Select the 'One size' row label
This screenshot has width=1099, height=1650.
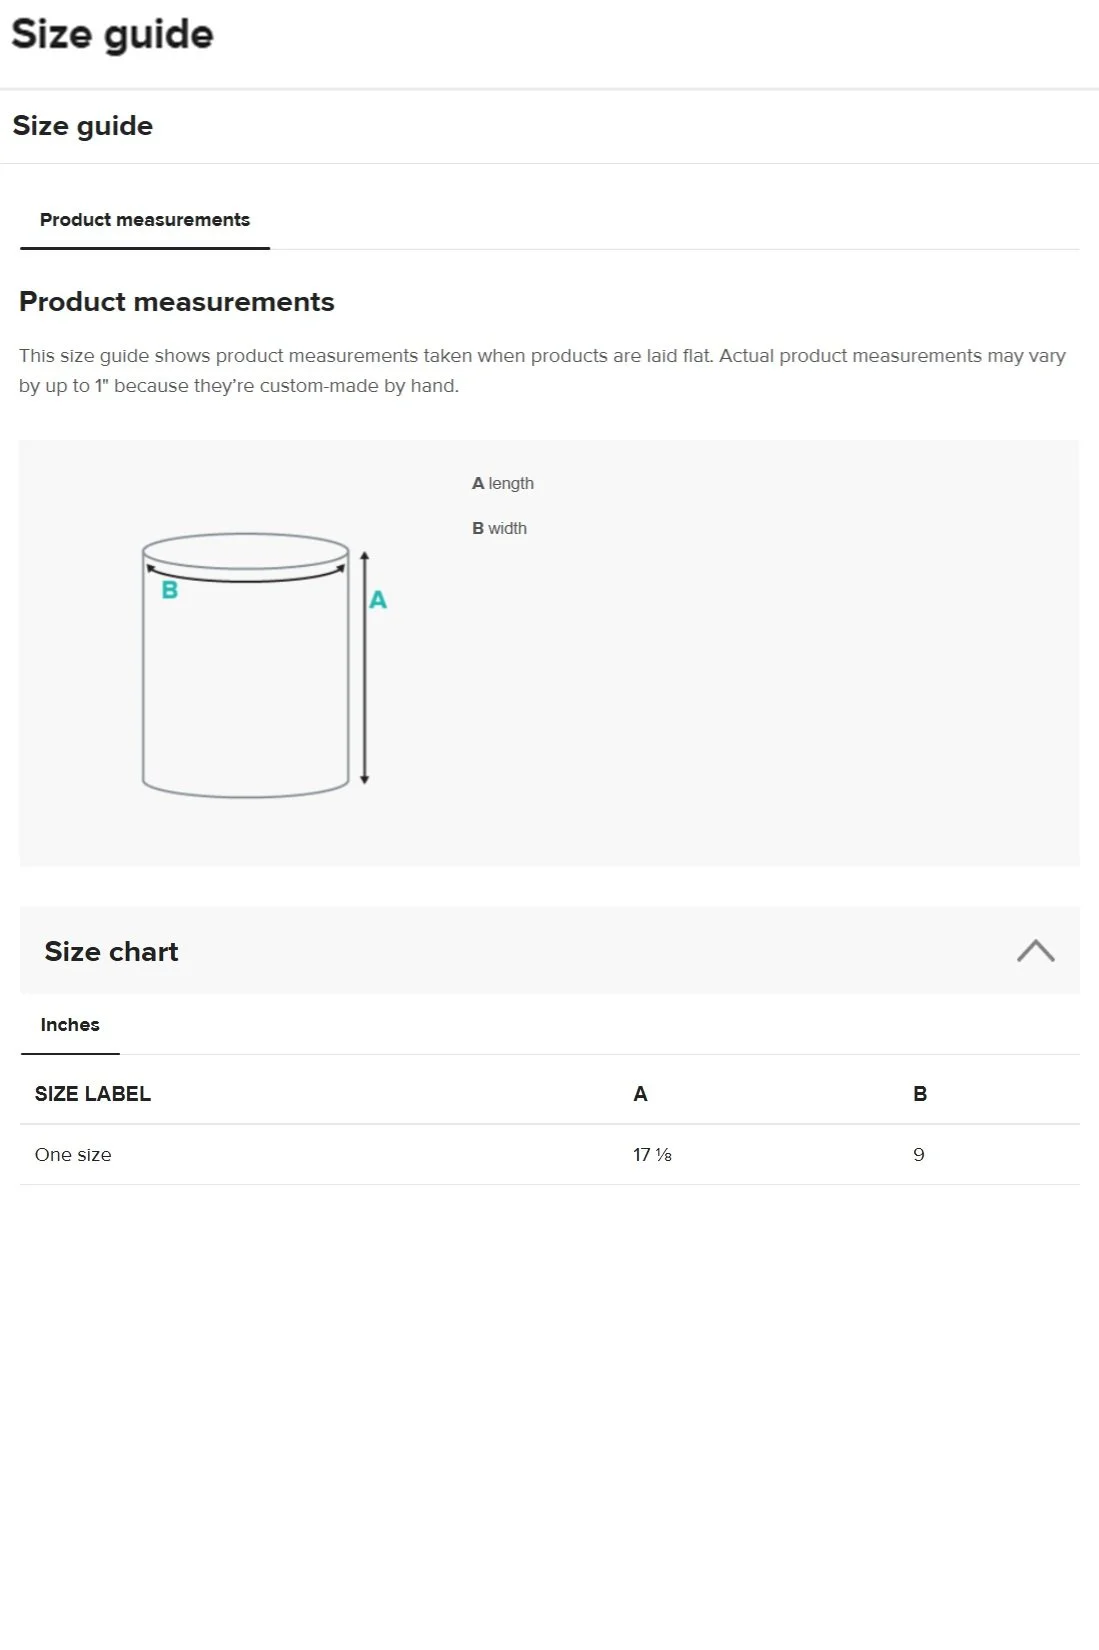73,1155
